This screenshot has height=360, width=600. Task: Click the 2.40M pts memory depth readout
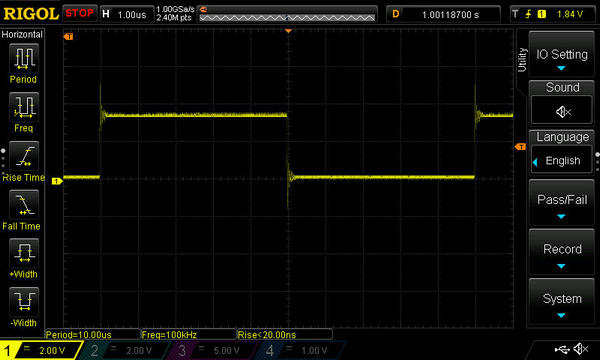174,18
